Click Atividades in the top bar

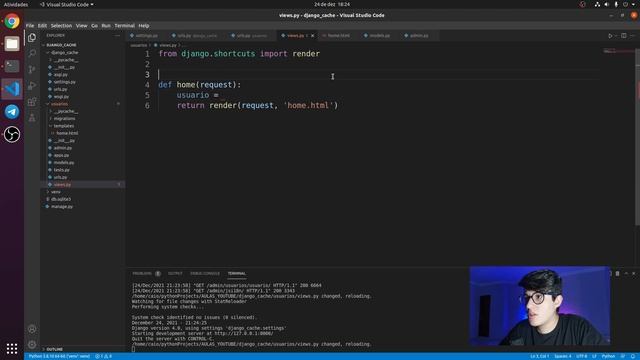pyautogui.click(x=16, y=4)
